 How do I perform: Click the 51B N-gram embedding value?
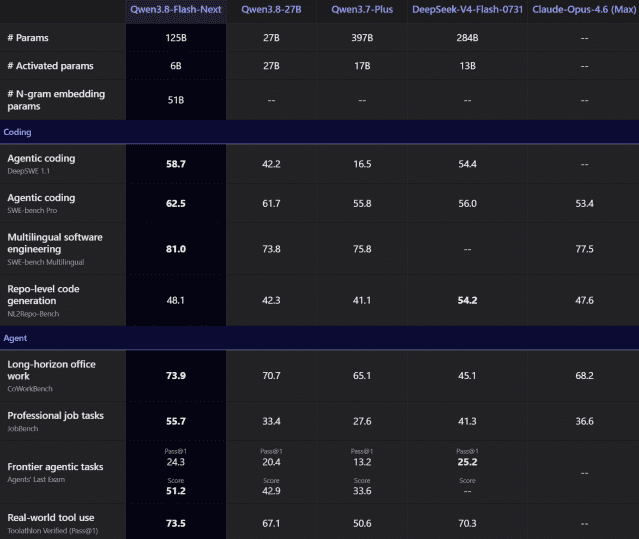(176, 100)
